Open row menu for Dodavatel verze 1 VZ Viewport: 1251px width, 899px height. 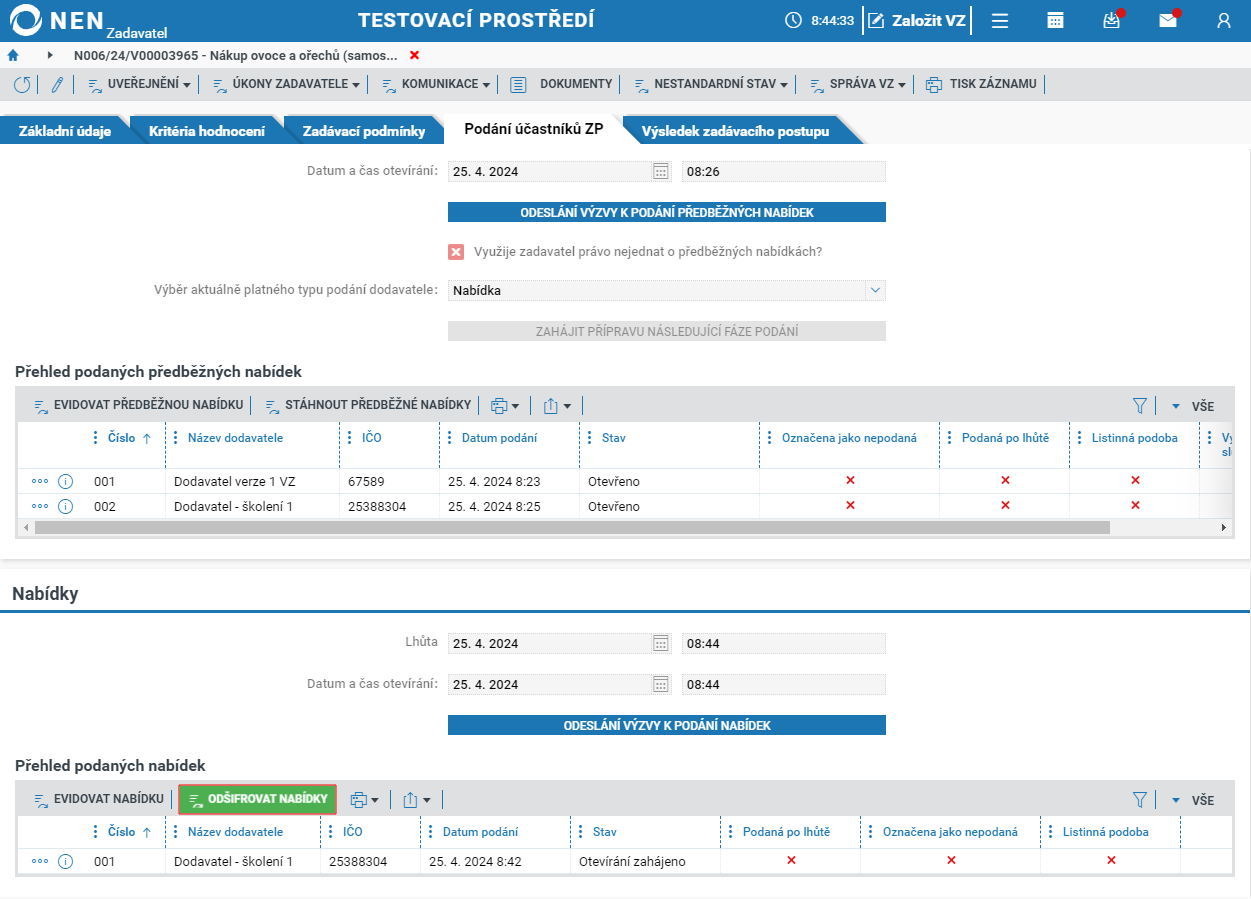pyautogui.click(x=40, y=481)
